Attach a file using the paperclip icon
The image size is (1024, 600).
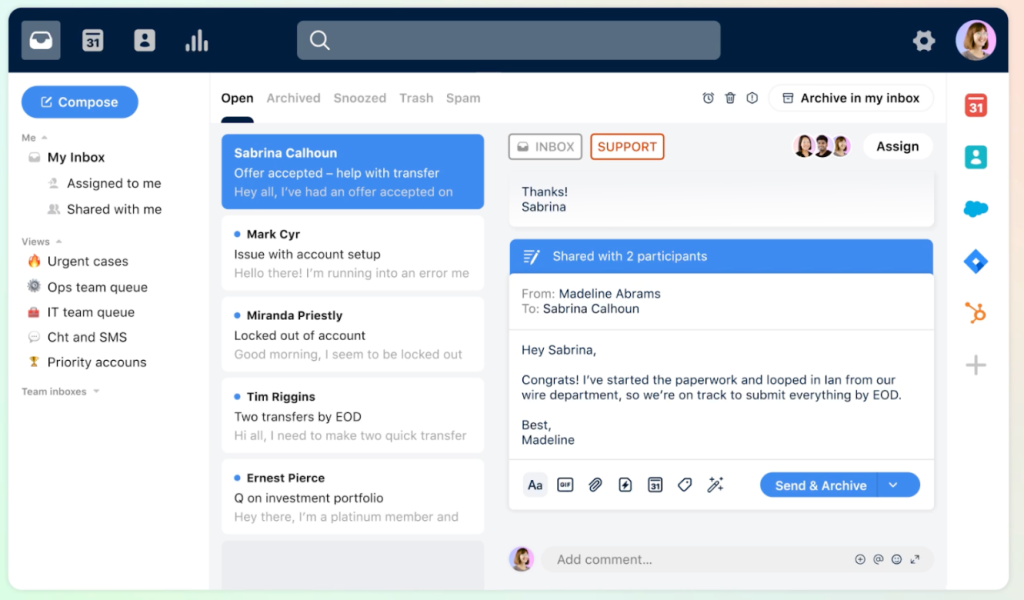595,484
